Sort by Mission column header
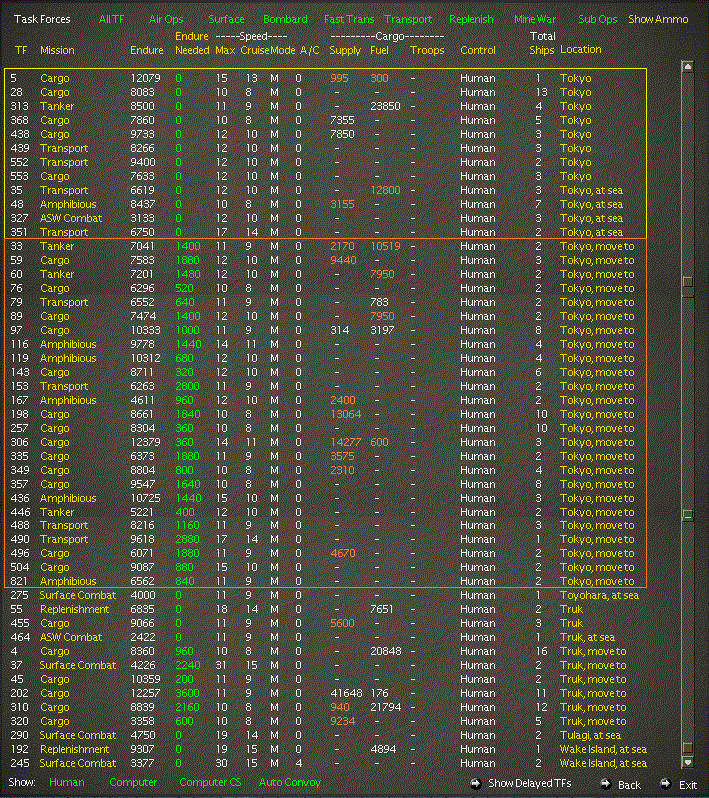Viewport: 709px width, 798px height. coord(57,50)
